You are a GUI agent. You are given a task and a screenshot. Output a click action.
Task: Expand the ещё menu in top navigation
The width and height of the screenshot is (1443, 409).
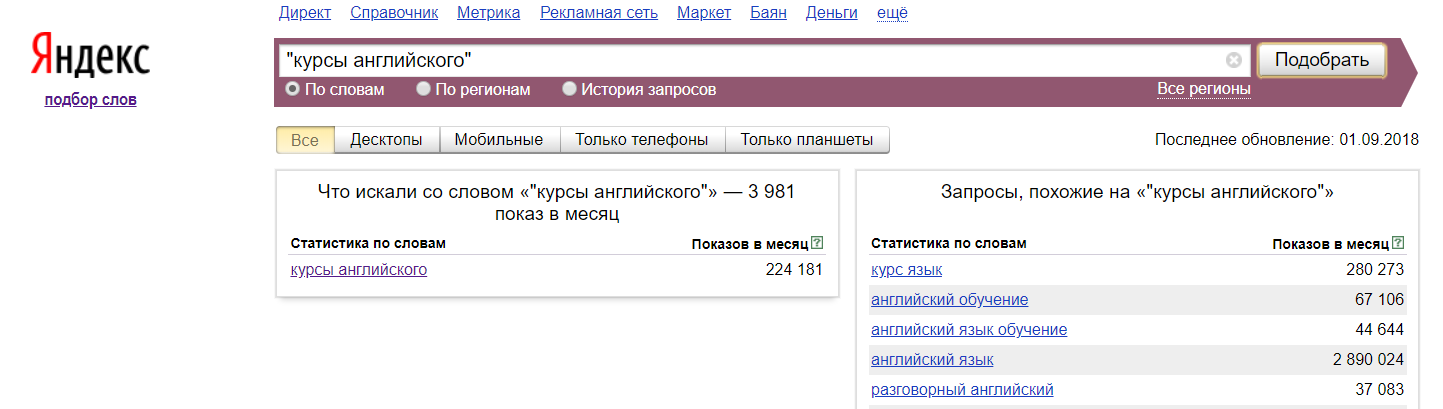click(892, 13)
